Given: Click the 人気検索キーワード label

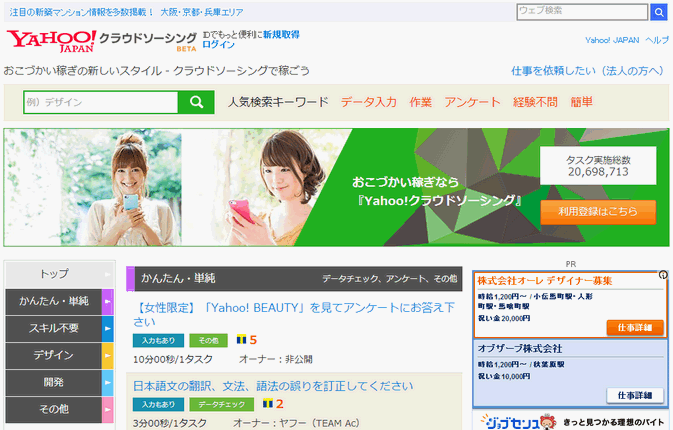Looking at the screenshot, I should click(x=278, y=102).
